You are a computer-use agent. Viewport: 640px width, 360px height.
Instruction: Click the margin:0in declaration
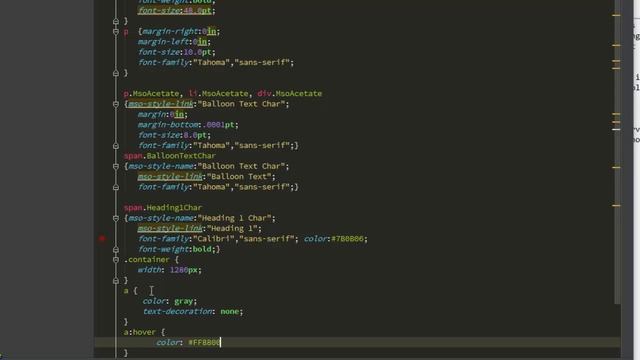162,114
